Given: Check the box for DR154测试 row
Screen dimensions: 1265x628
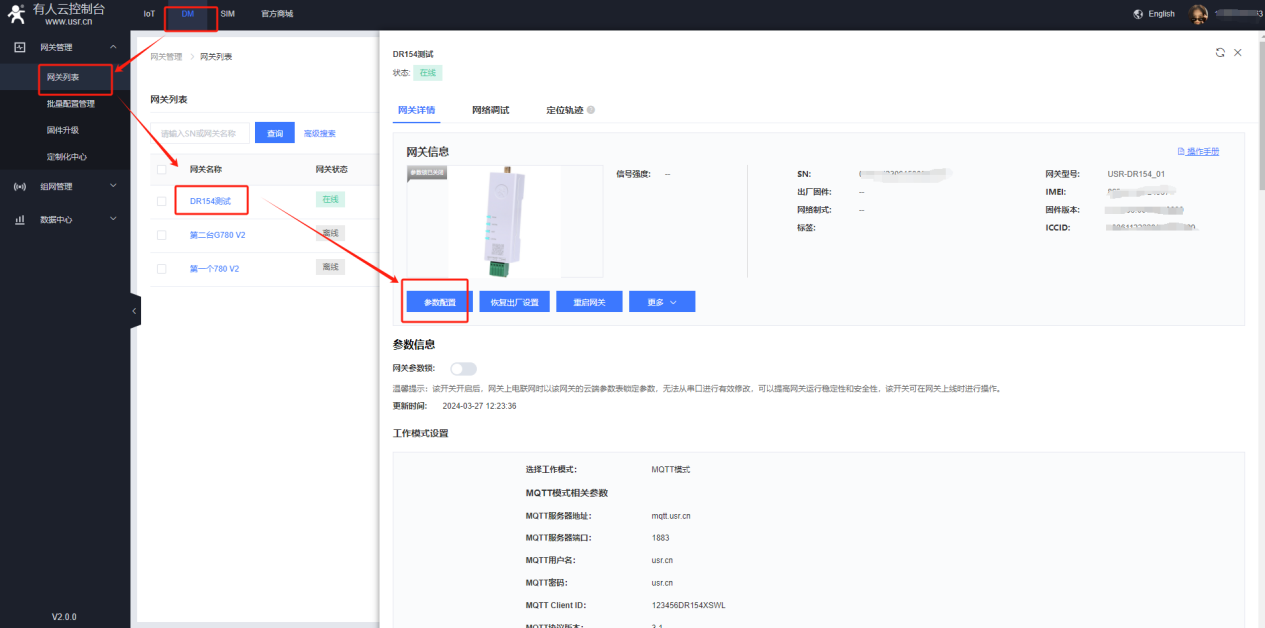Looking at the screenshot, I should pos(162,201).
